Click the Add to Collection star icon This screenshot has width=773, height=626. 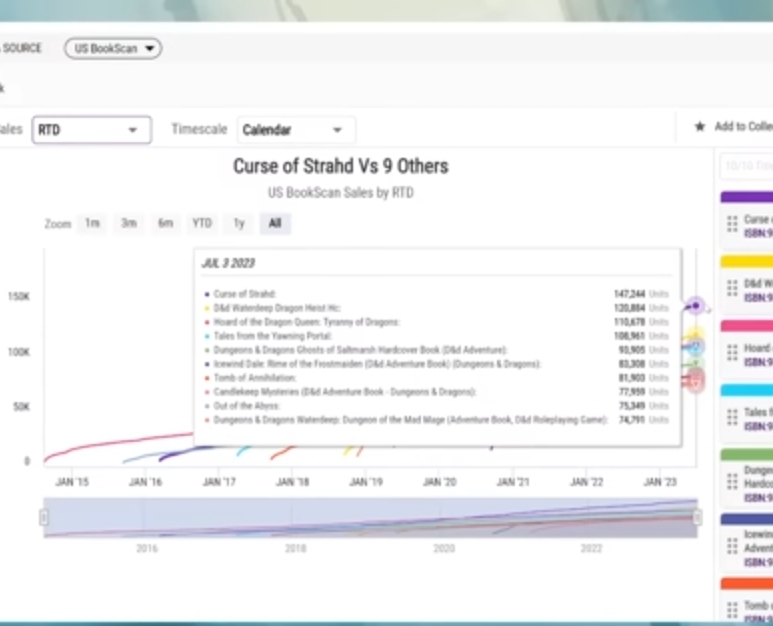[700, 127]
